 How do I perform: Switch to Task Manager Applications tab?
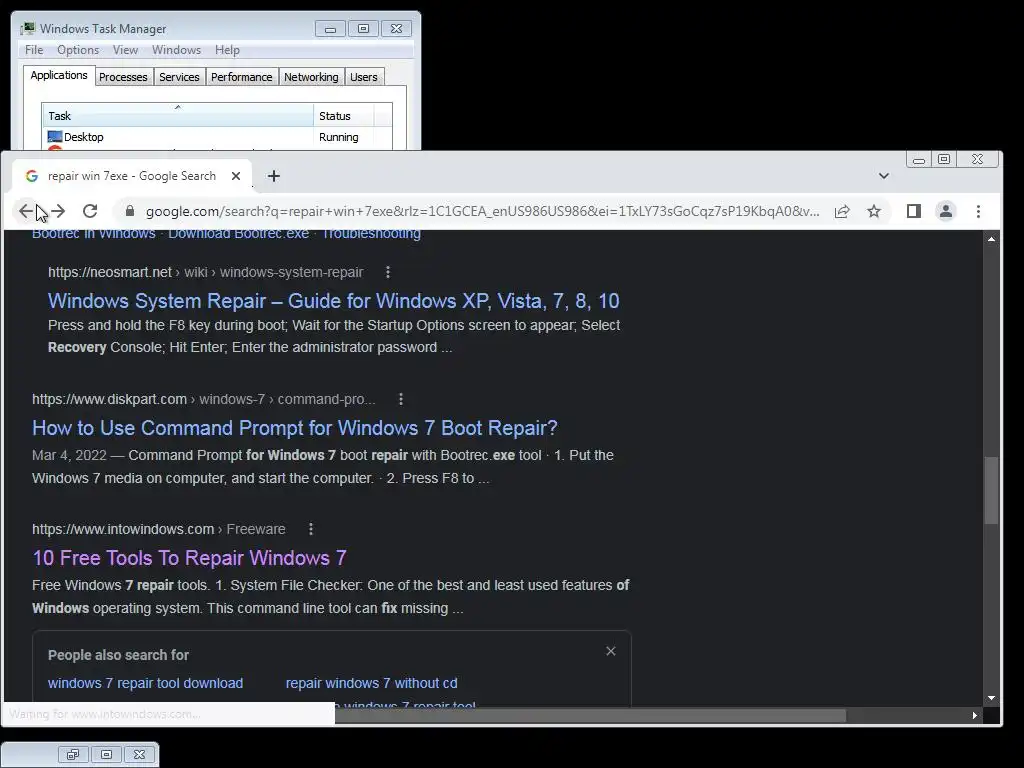(x=59, y=75)
